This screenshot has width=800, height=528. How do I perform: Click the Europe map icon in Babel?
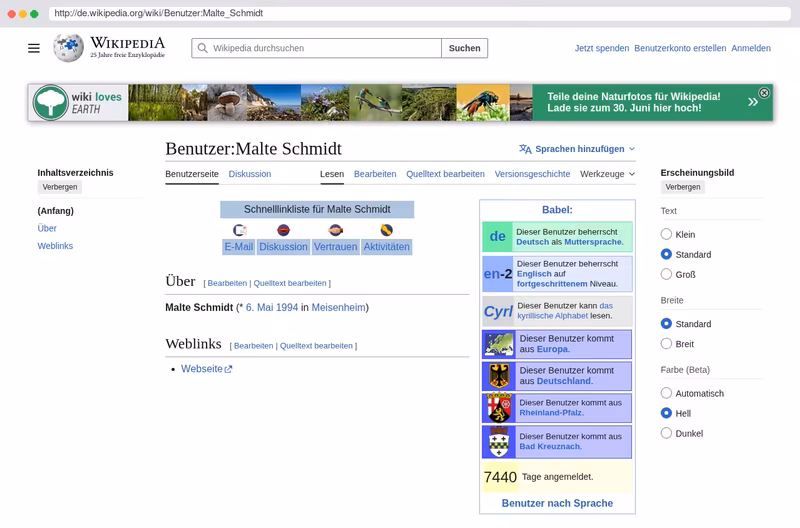(499, 344)
